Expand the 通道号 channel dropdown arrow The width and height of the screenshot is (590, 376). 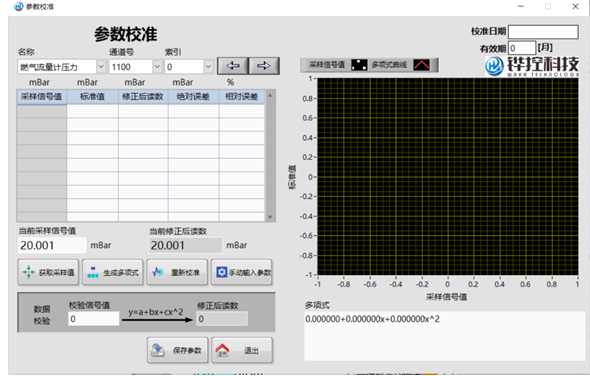pyautogui.click(x=158, y=67)
